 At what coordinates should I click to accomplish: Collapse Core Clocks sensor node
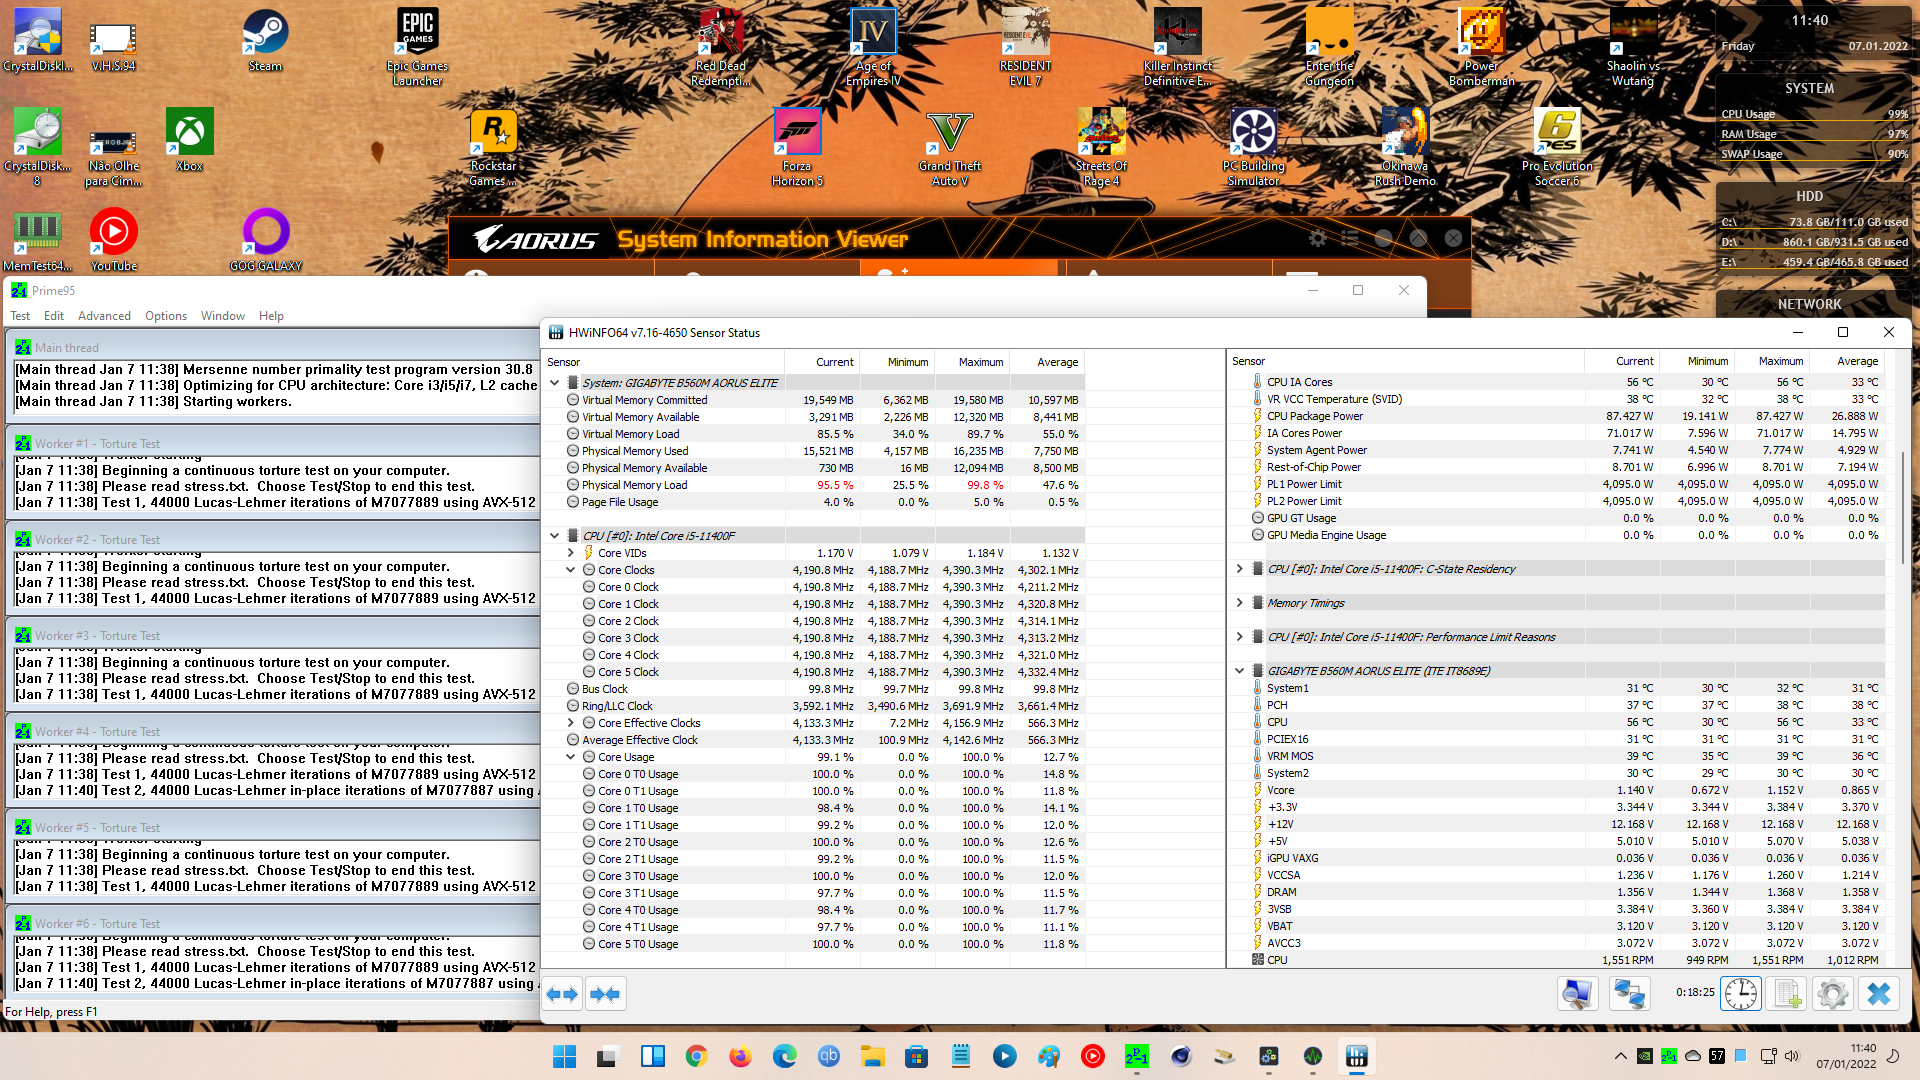click(571, 570)
